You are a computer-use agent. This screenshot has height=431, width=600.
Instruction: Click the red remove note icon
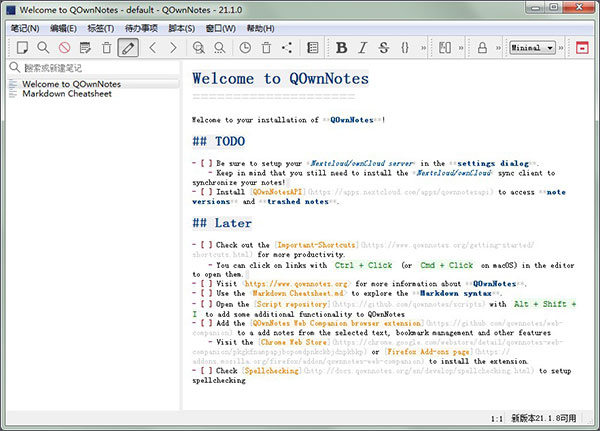point(64,47)
